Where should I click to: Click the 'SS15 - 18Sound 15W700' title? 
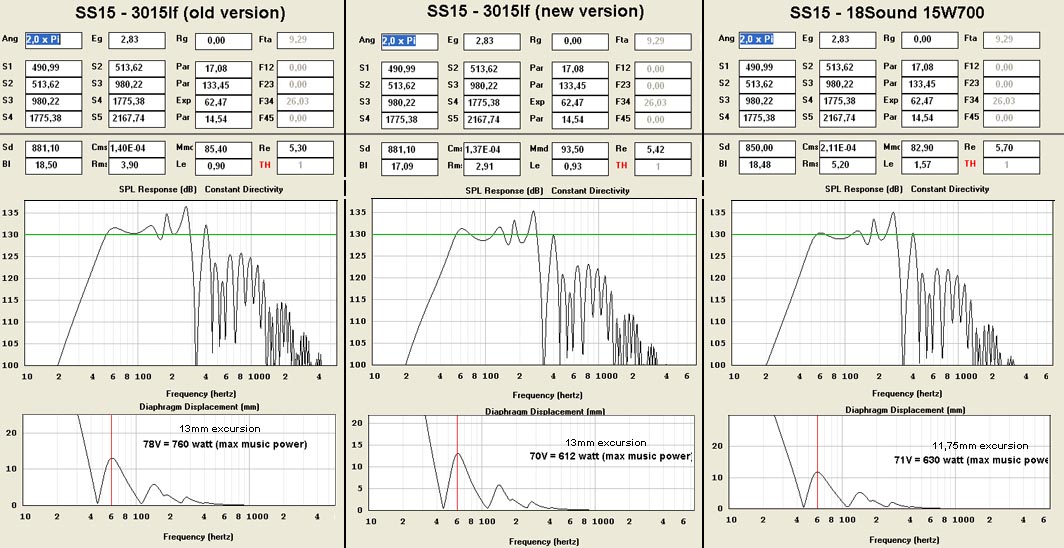pos(887,12)
